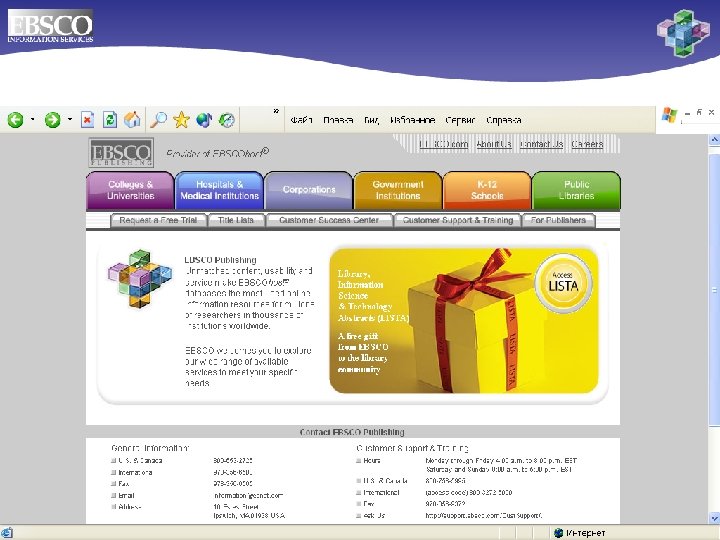Select the Public Libraries tab
720x540 pixels.
click(x=576, y=190)
